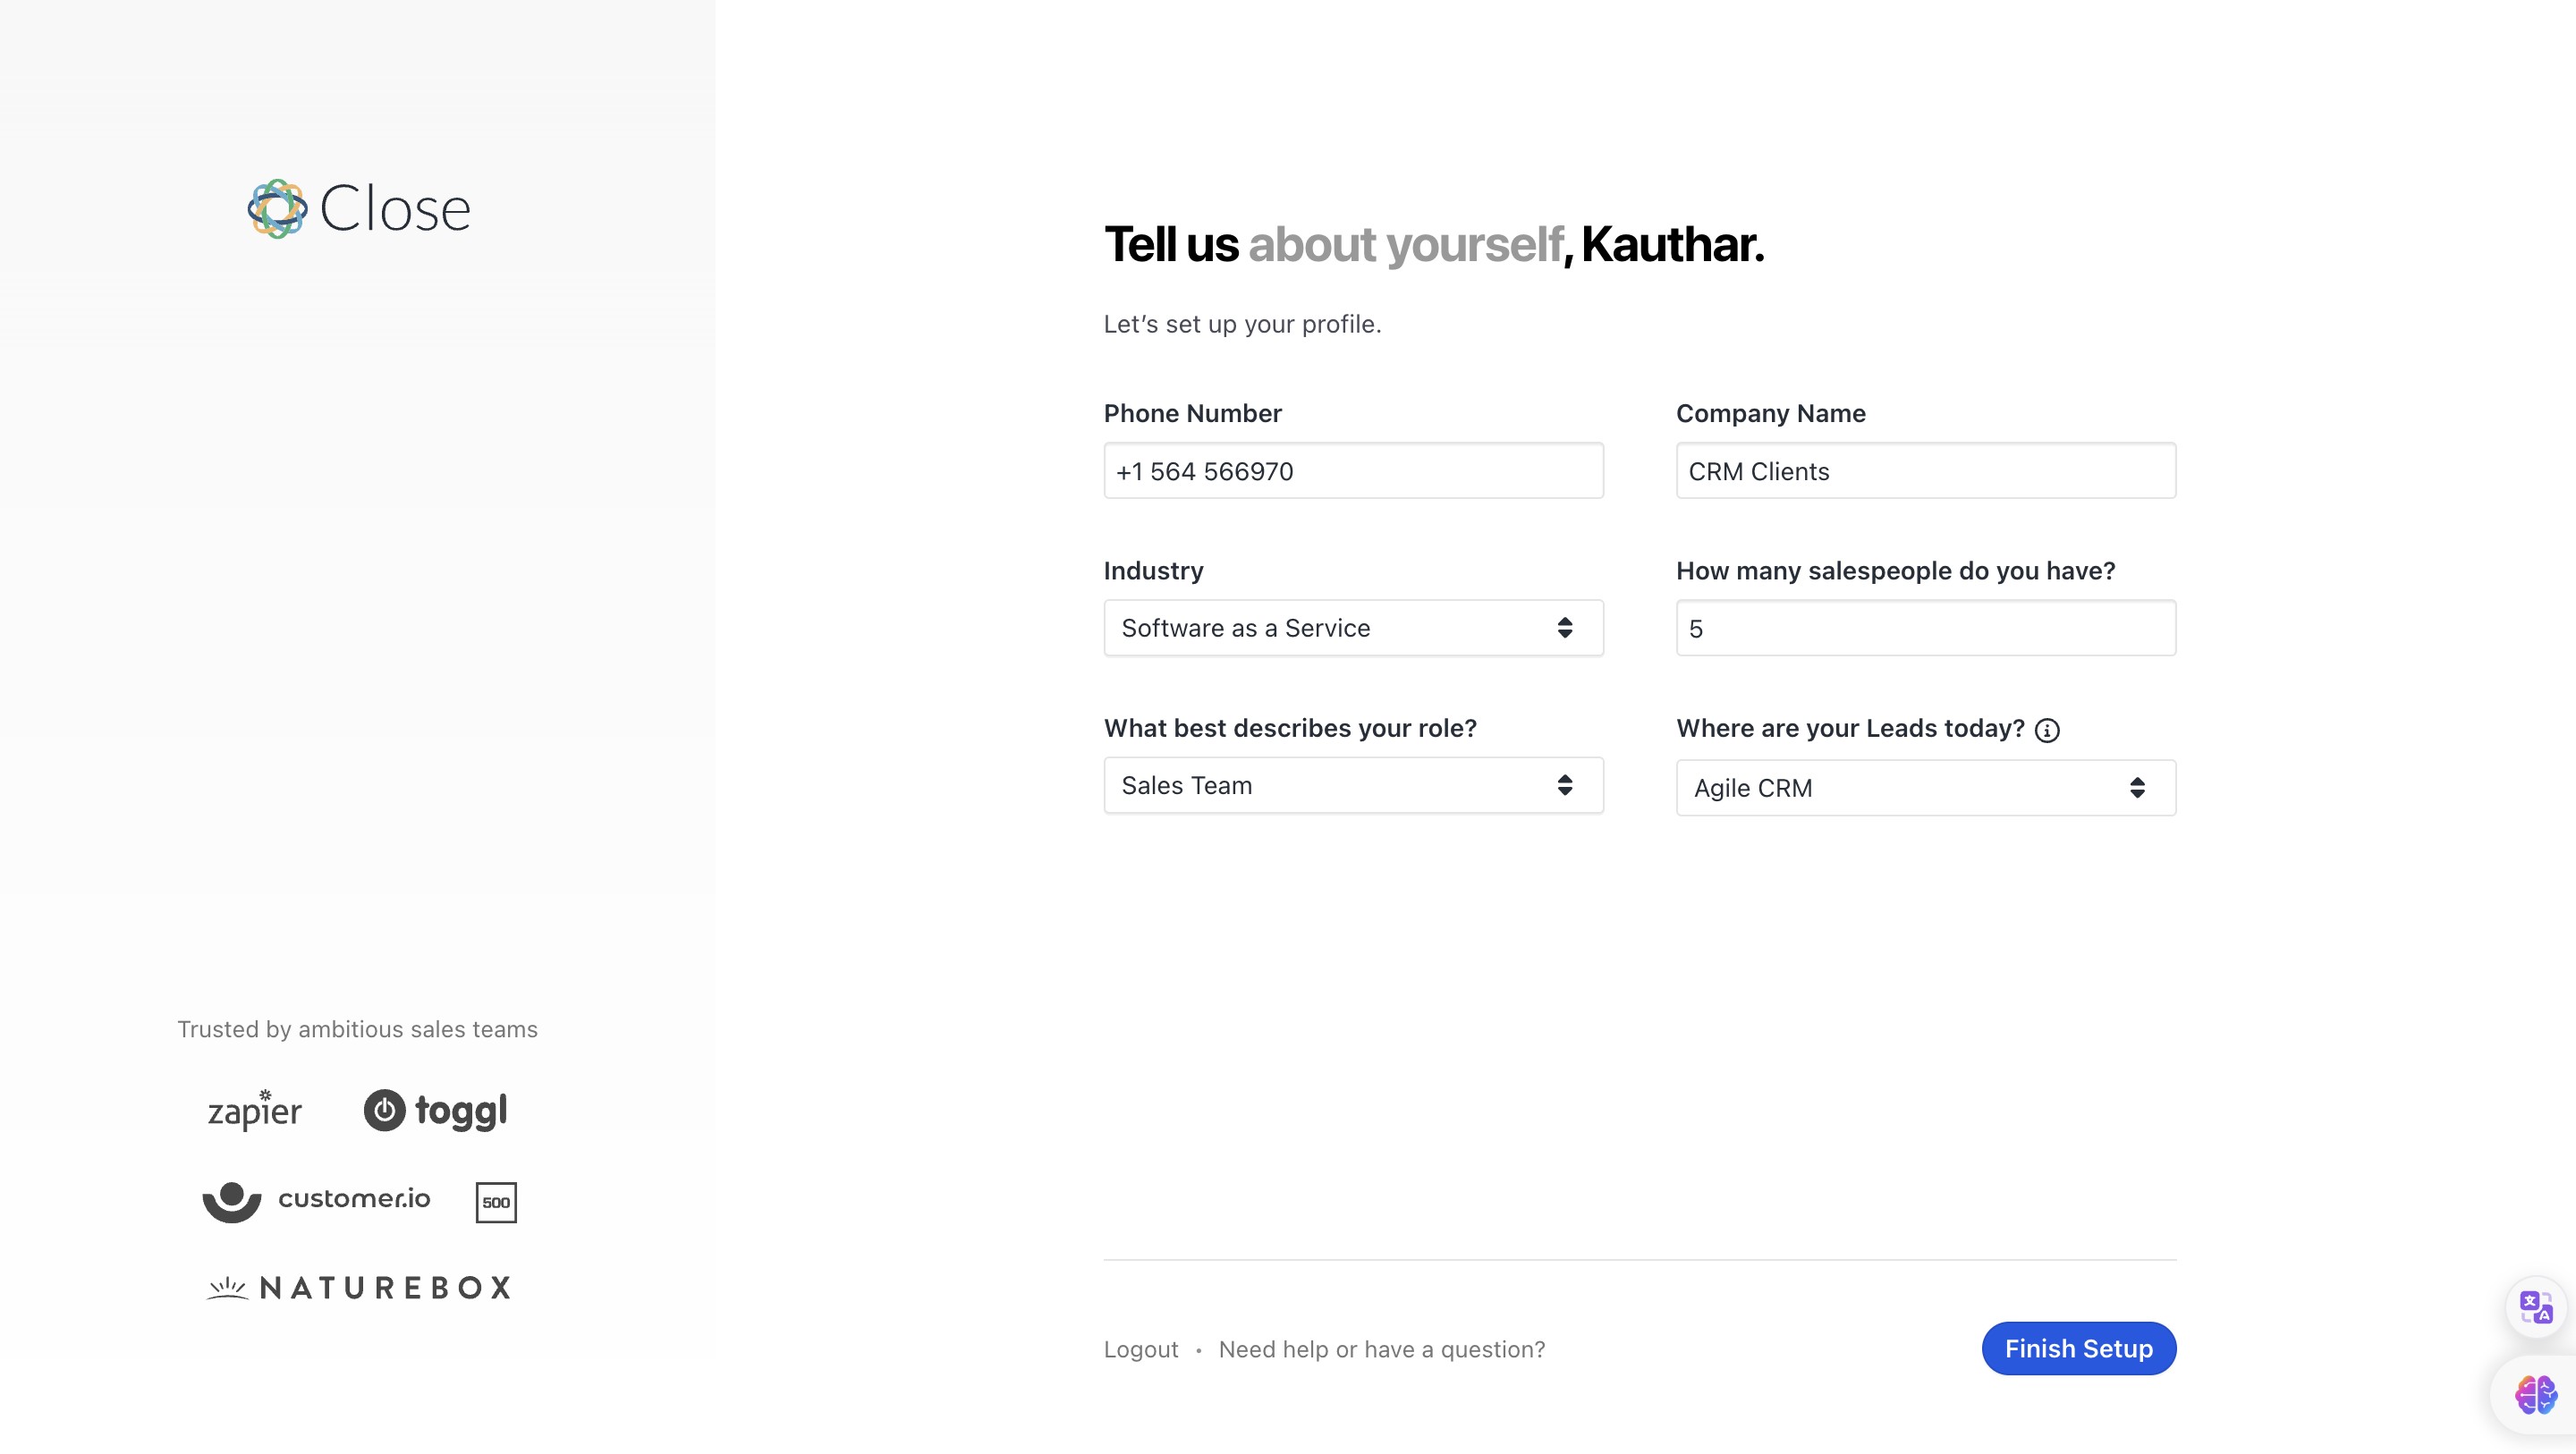Open the role dropdown showing Sales Team
Viewport: 2576px width, 1454px height.
pyautogui.click(x=1352, y=785)
